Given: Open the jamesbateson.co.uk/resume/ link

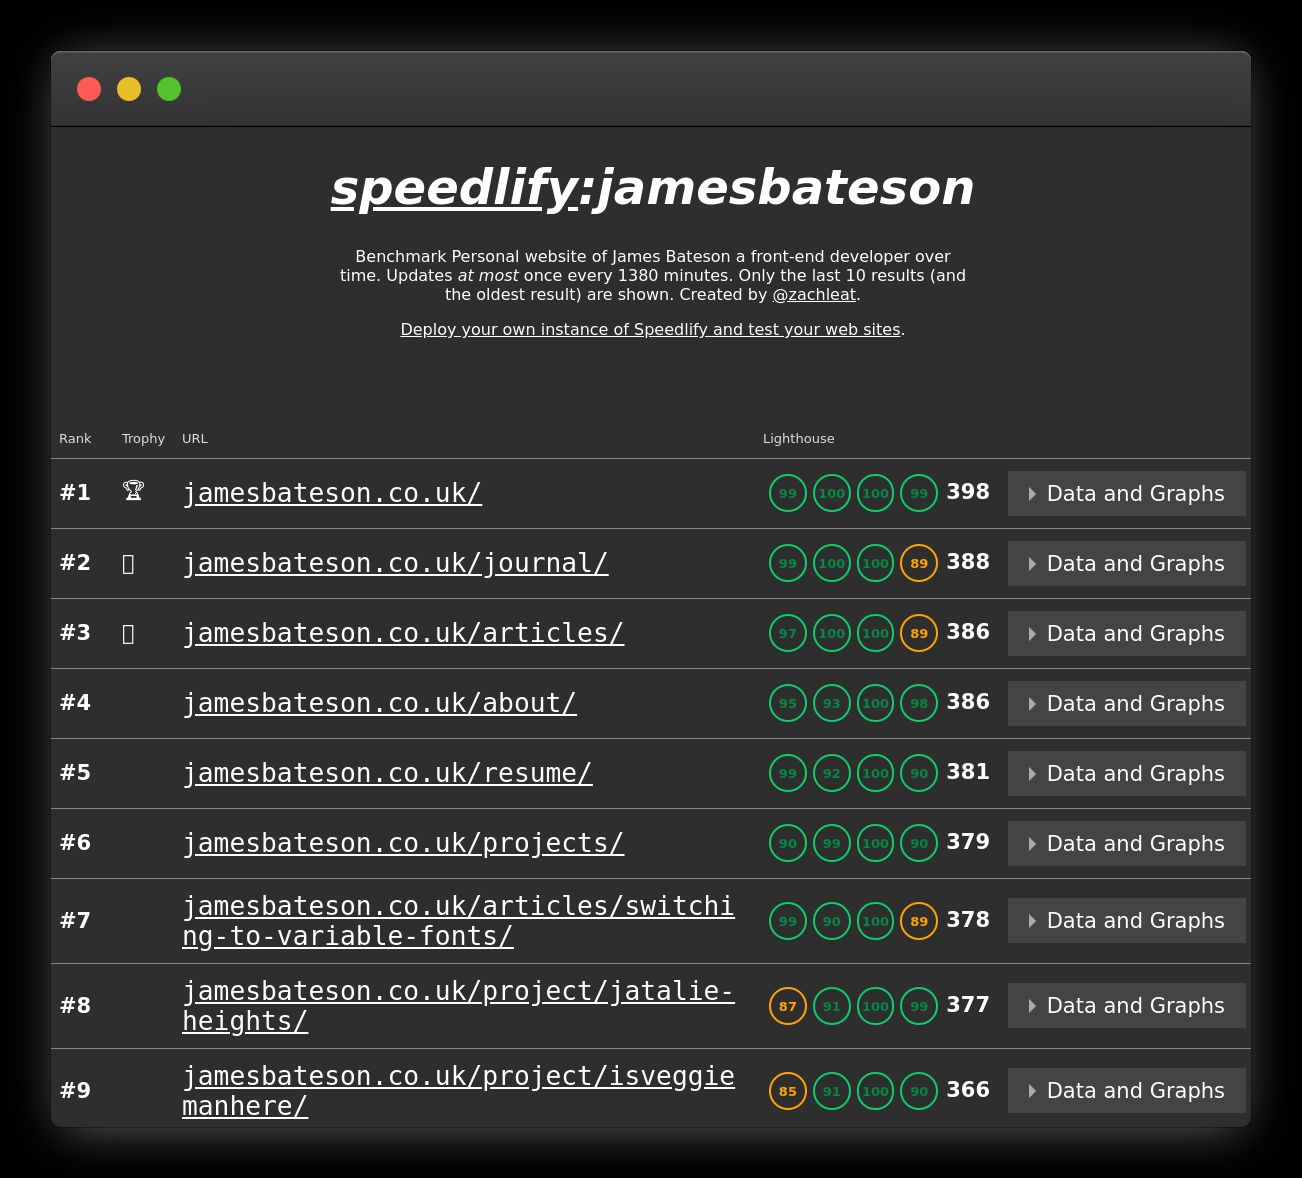Looking at the screenshot, I should click(387, 773).
